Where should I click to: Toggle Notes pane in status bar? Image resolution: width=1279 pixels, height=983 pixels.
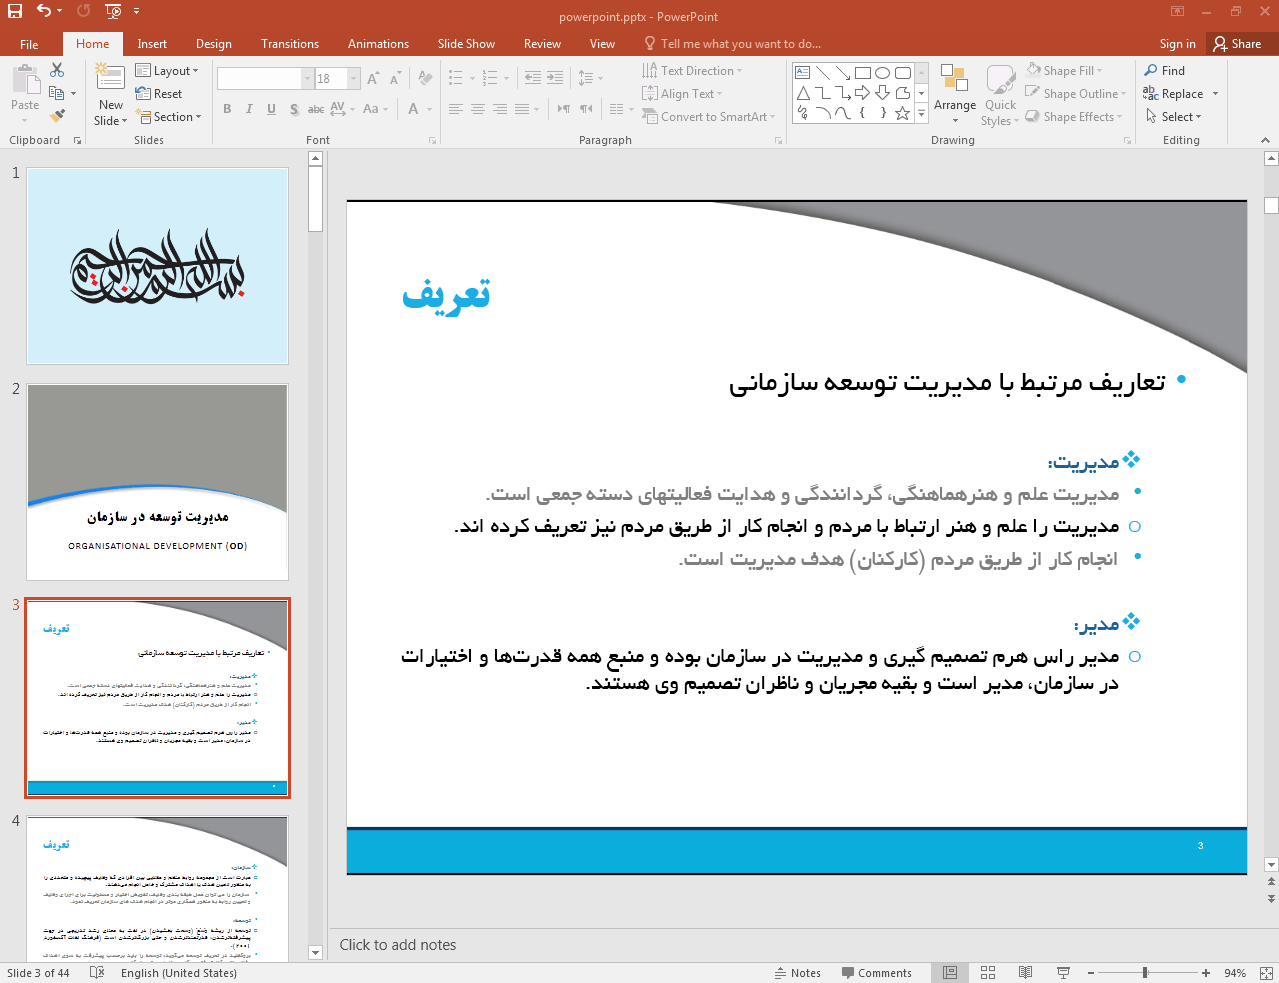[x=797, y=973]
